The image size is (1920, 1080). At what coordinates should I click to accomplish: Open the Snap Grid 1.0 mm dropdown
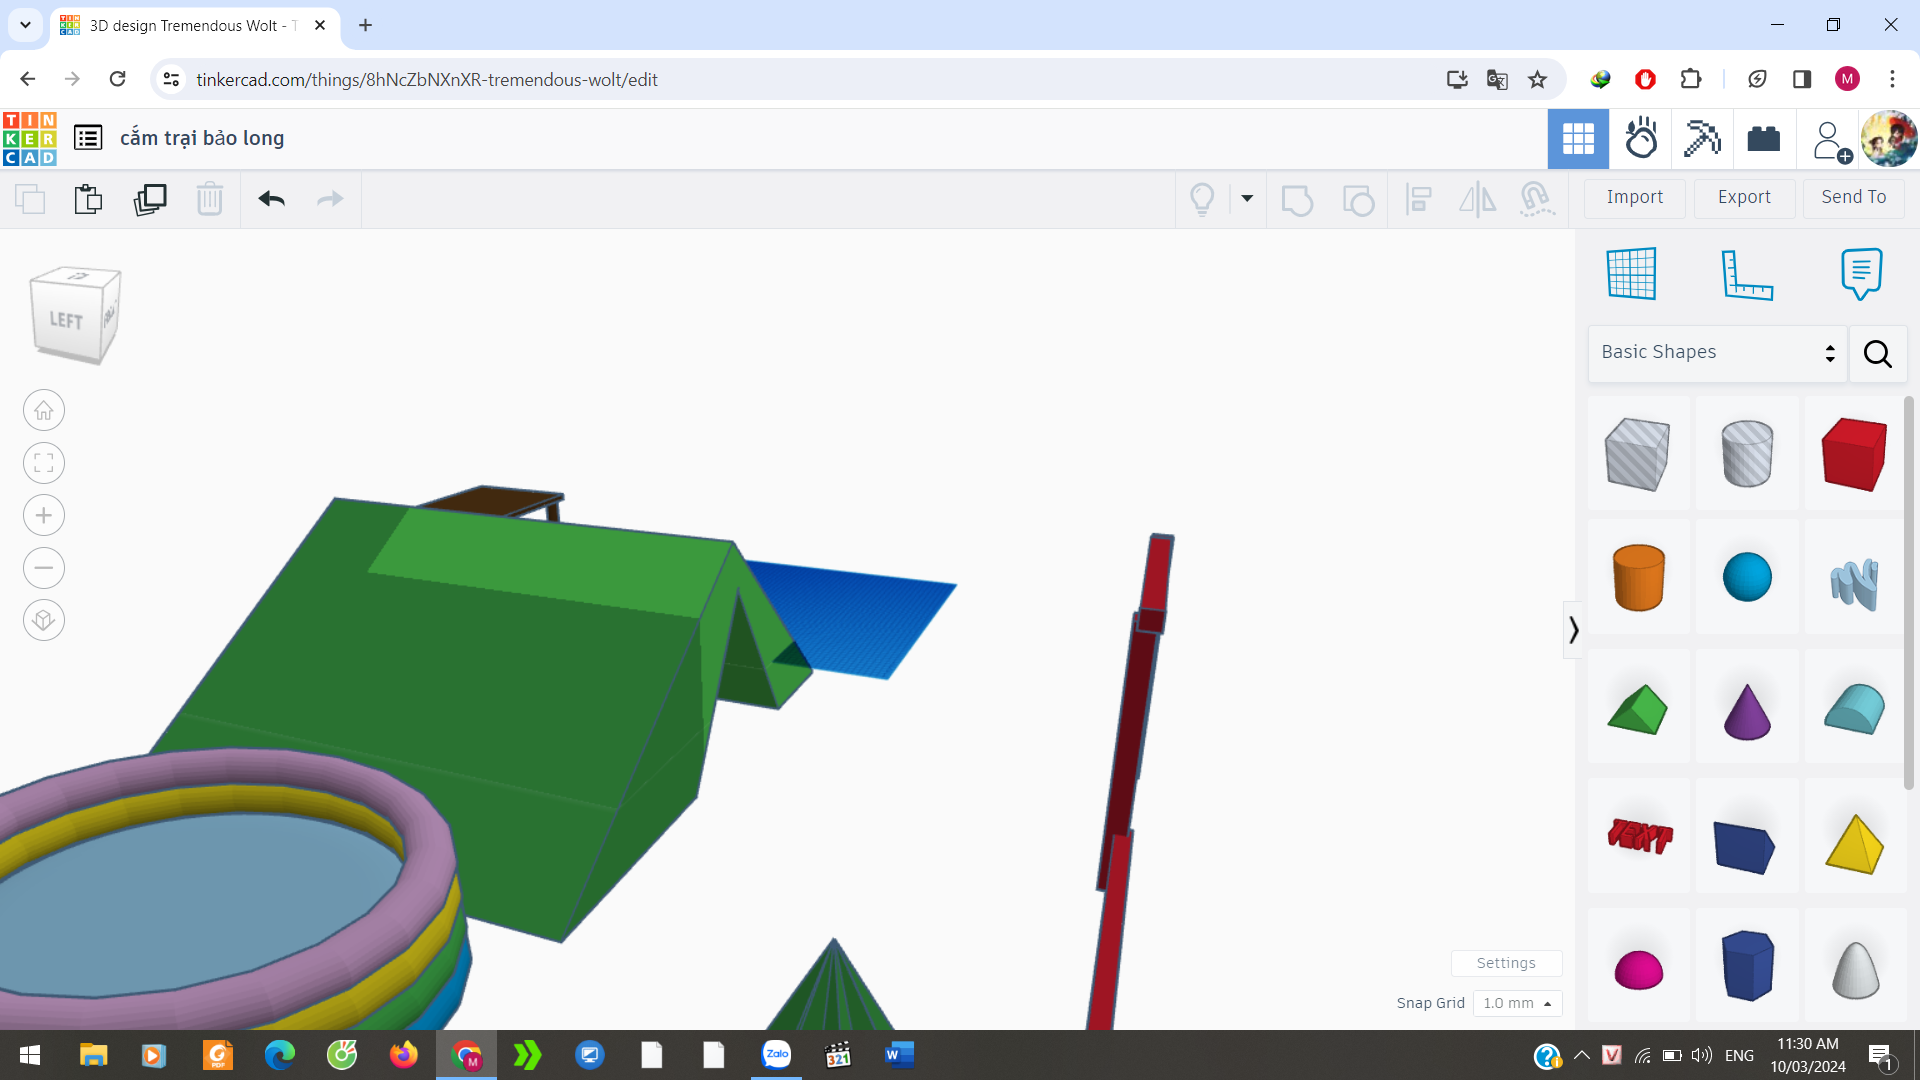tap(1517, 1003)
